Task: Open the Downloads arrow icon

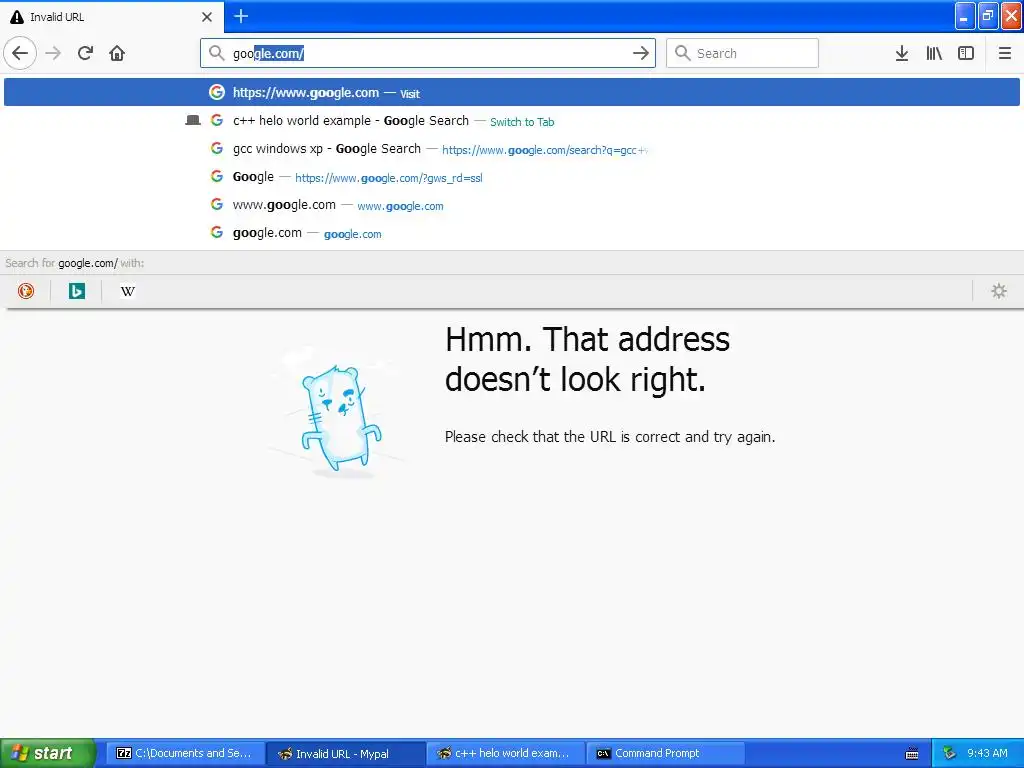Action: pos(902,53)
